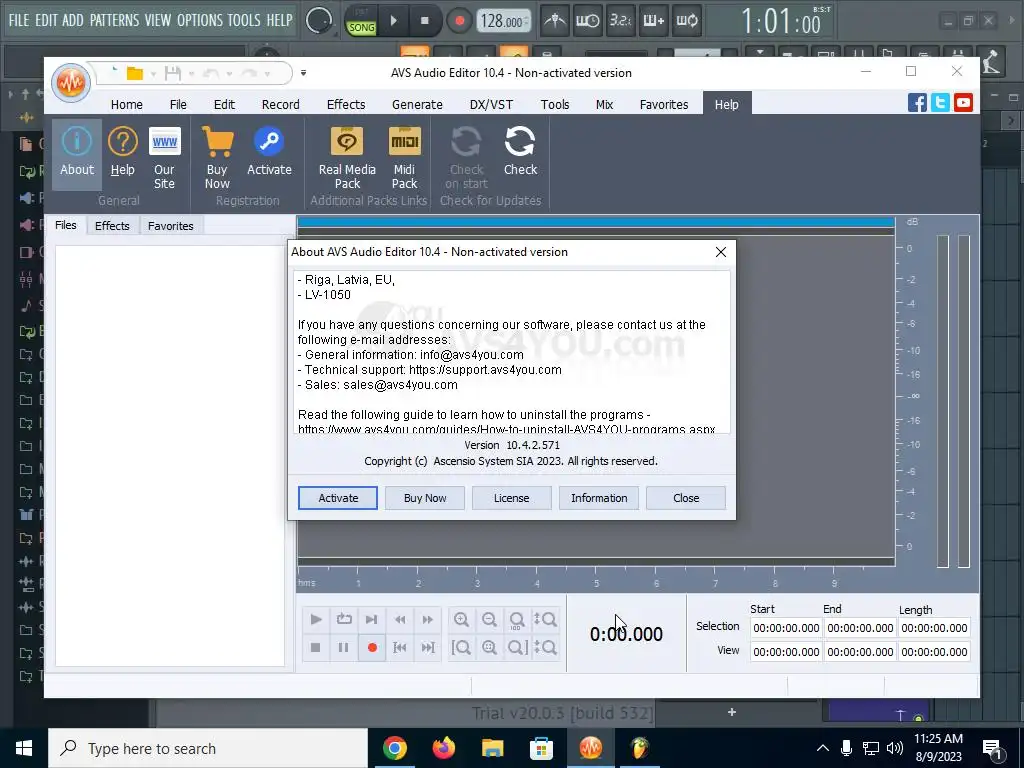Screen dimensions: 1024x768
Task: Click the Selection Start time field
Action: (x=786, y=628)
